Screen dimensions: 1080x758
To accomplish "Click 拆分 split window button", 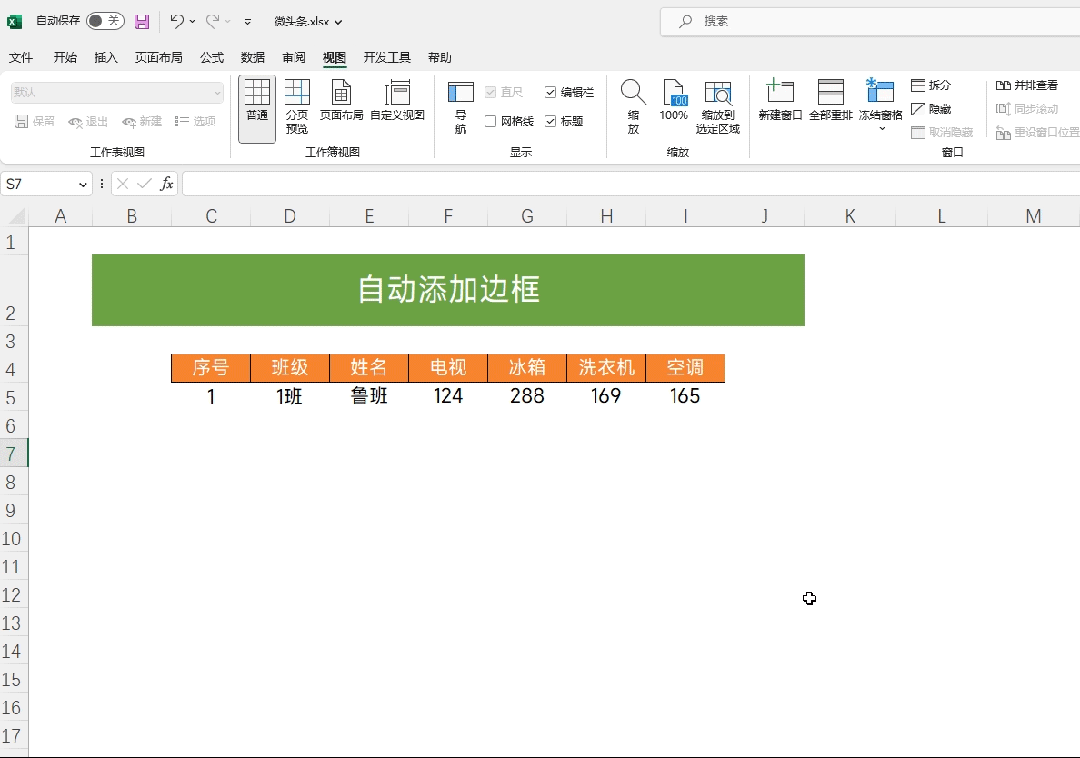I will tap(931, 85).
